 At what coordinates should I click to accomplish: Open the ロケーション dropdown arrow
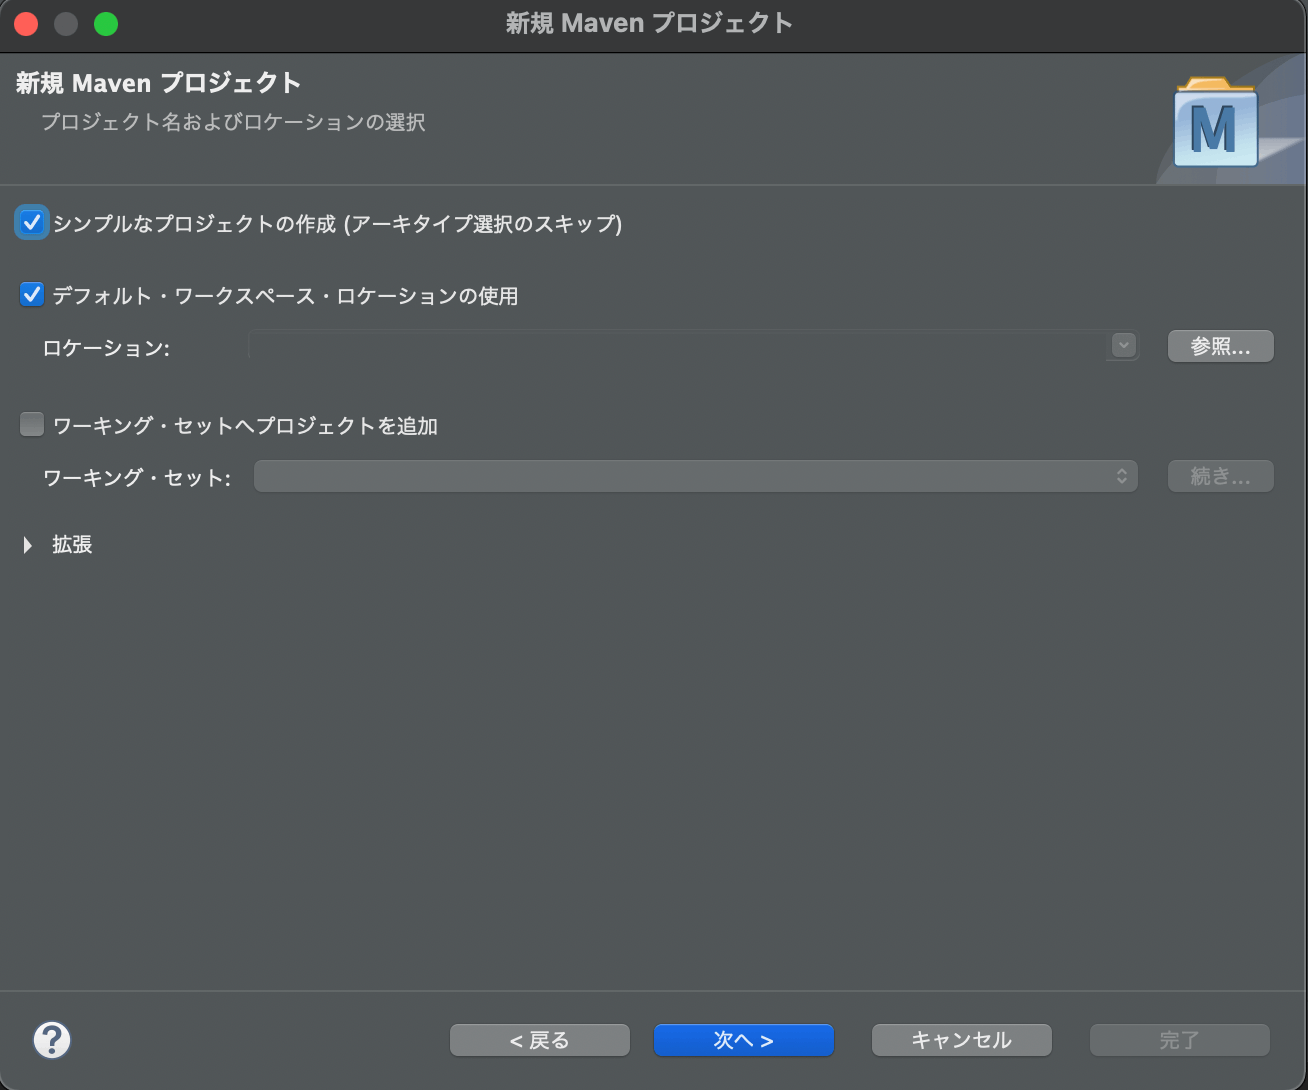coord(1124,346)
